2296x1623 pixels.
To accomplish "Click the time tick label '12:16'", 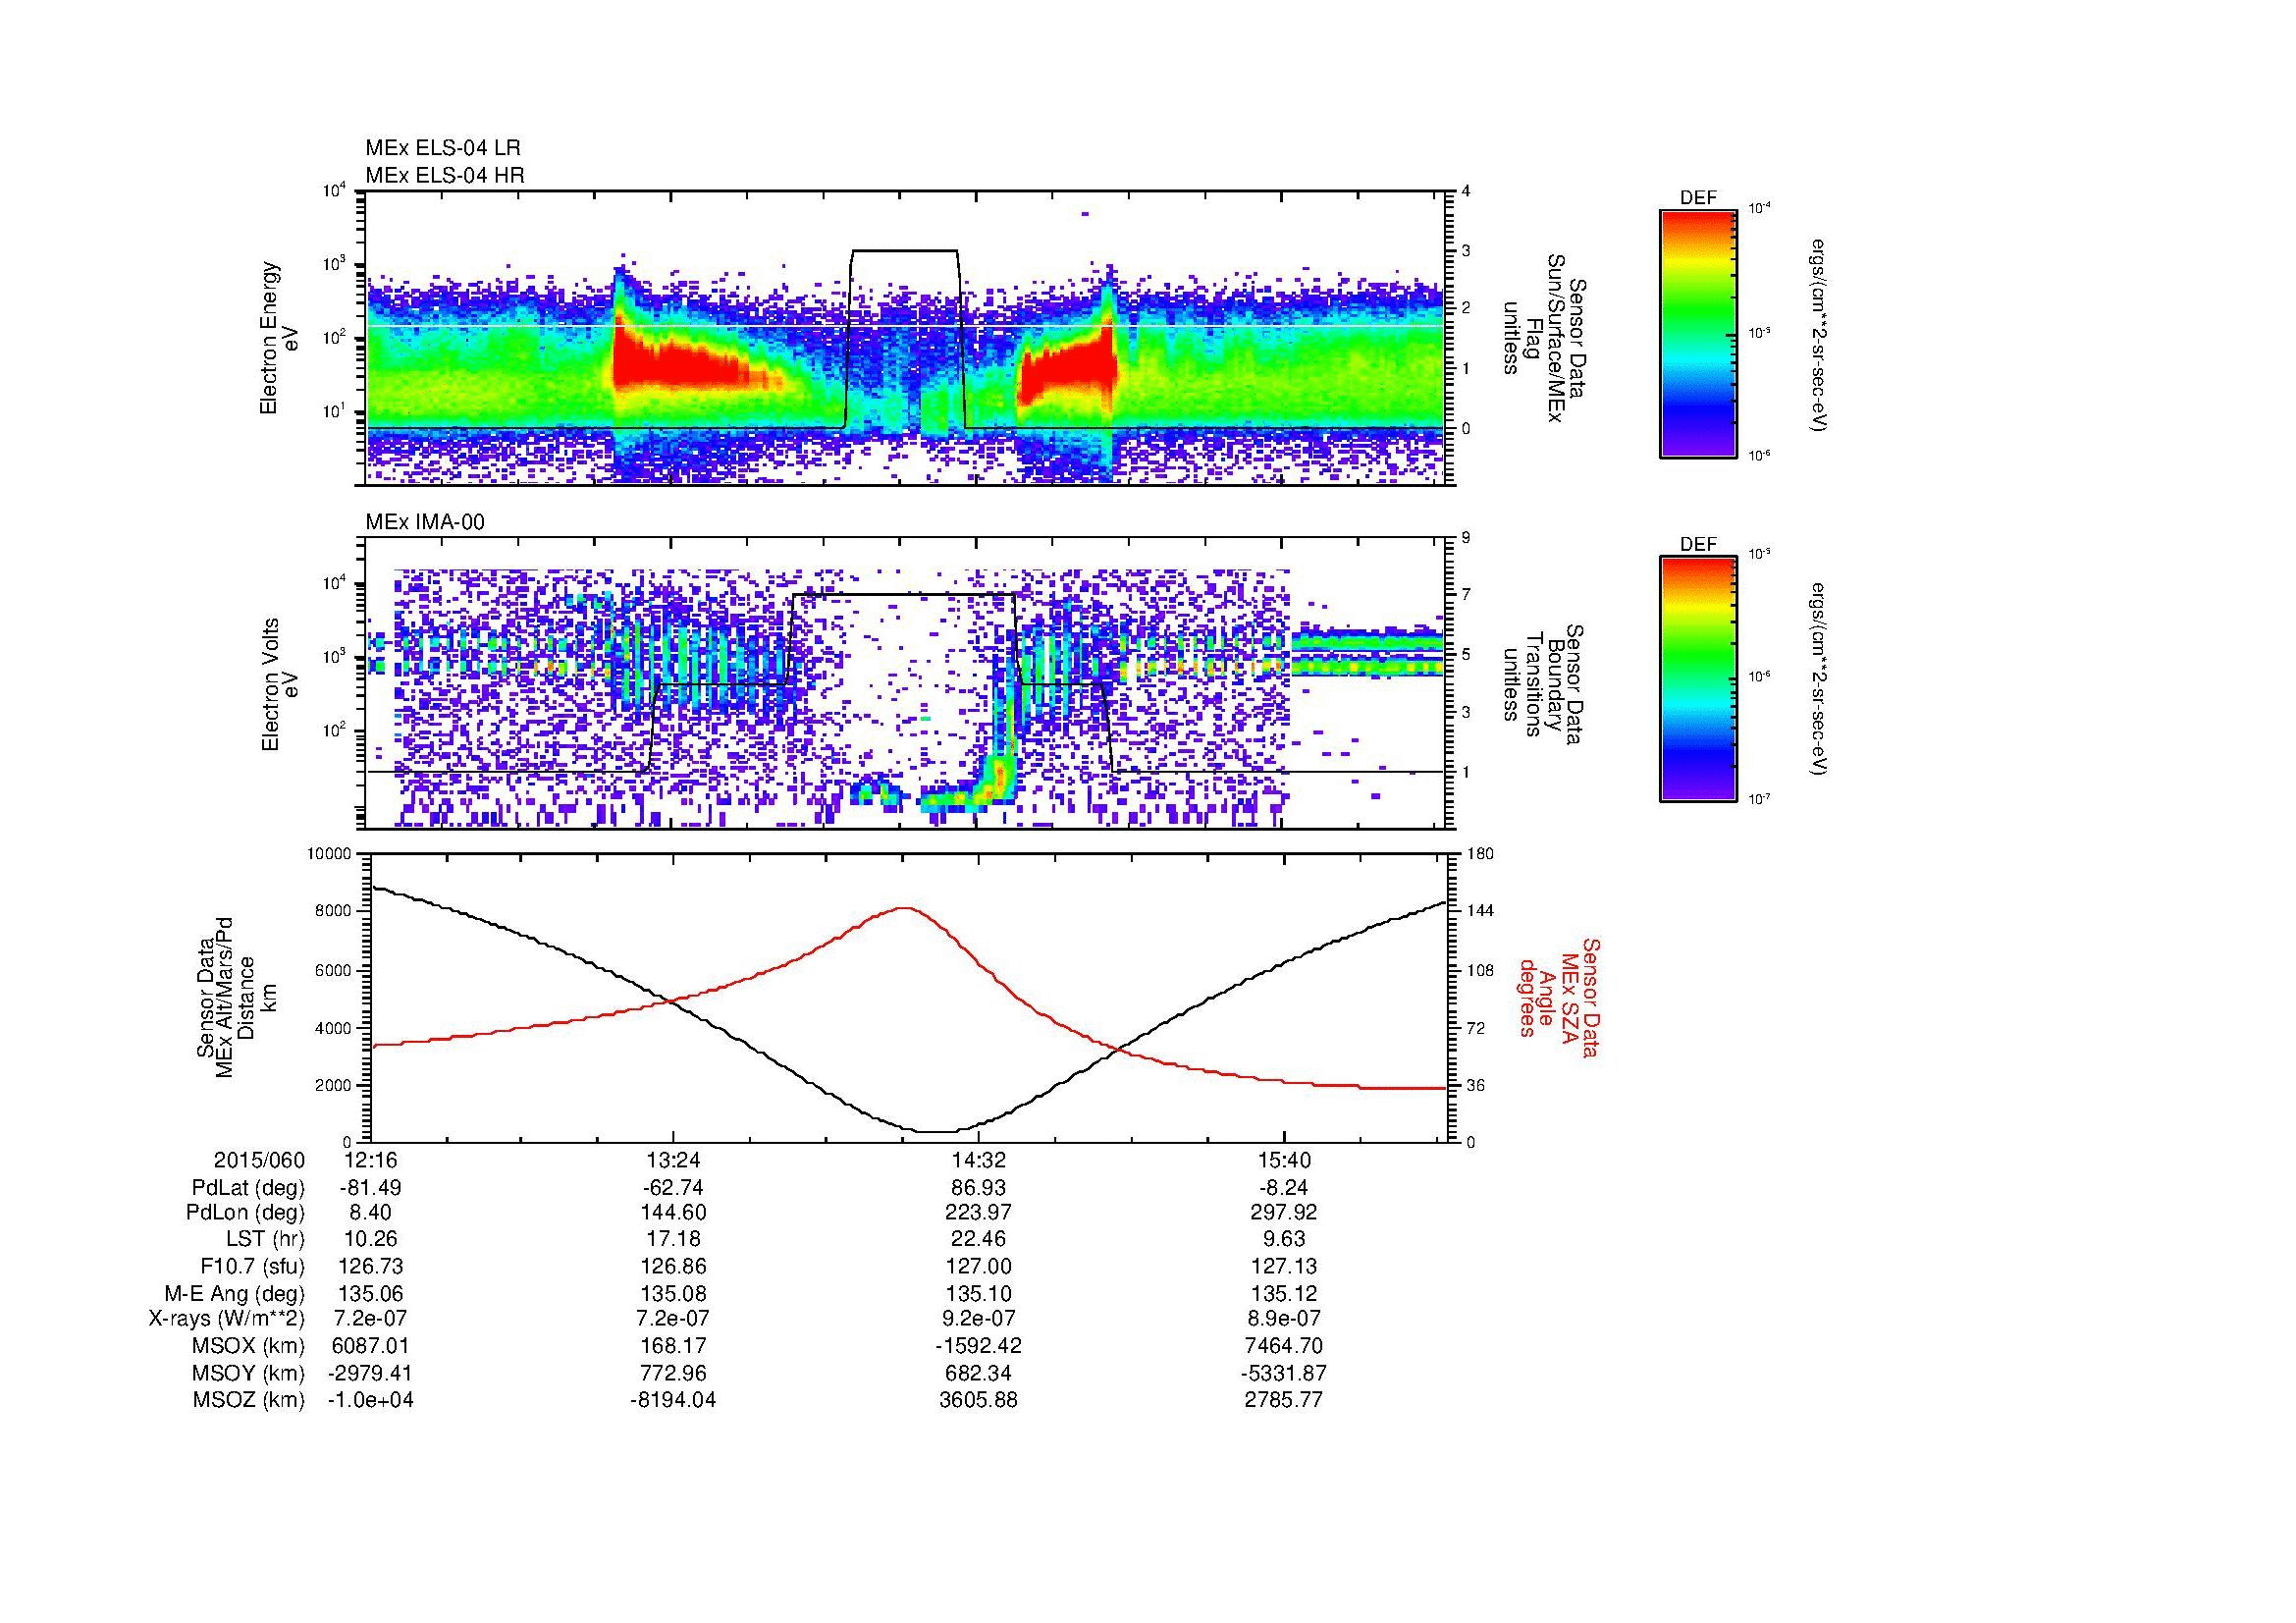I will click(371, 1160).
